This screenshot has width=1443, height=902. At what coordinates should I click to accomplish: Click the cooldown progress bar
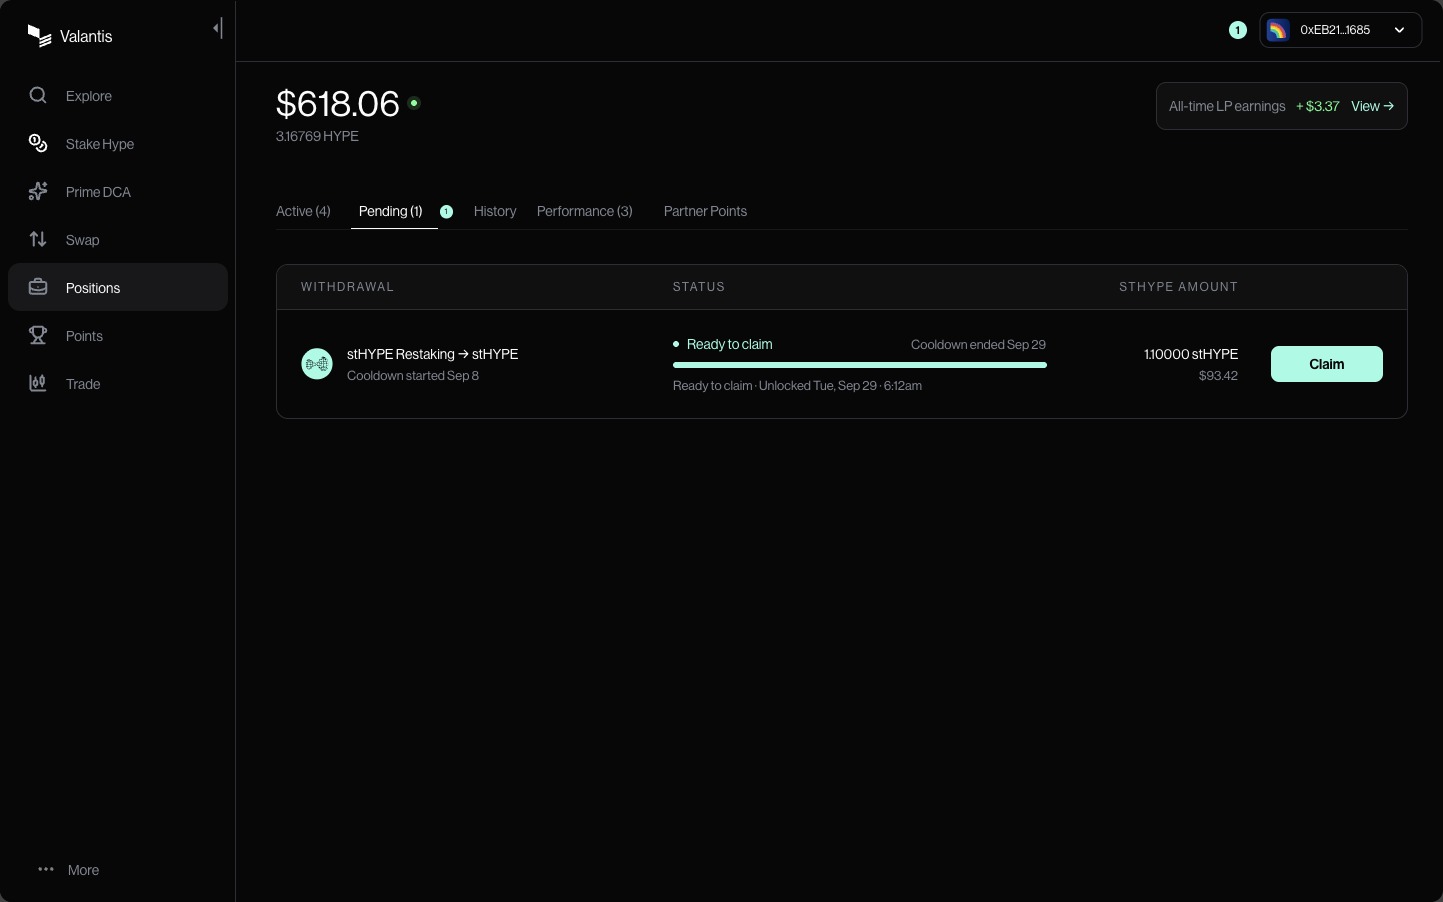pos(860,365)
